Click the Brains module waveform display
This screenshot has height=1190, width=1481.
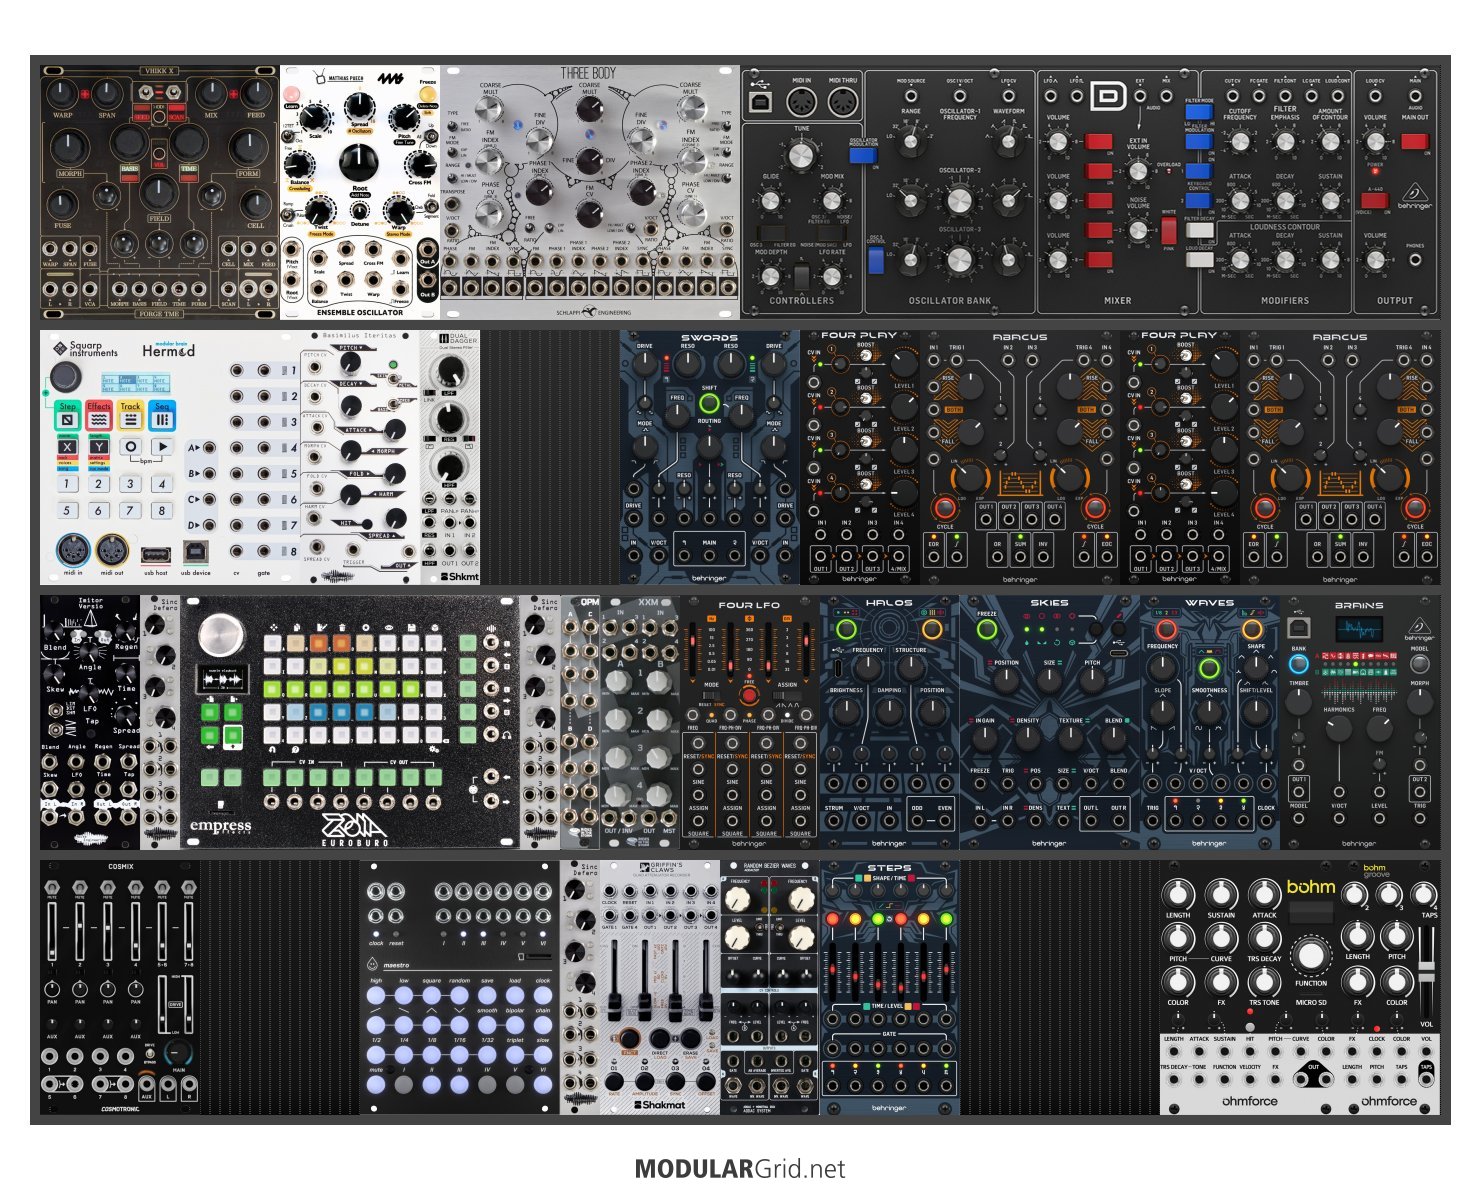pyautogui.click(x=1359, y=629)
